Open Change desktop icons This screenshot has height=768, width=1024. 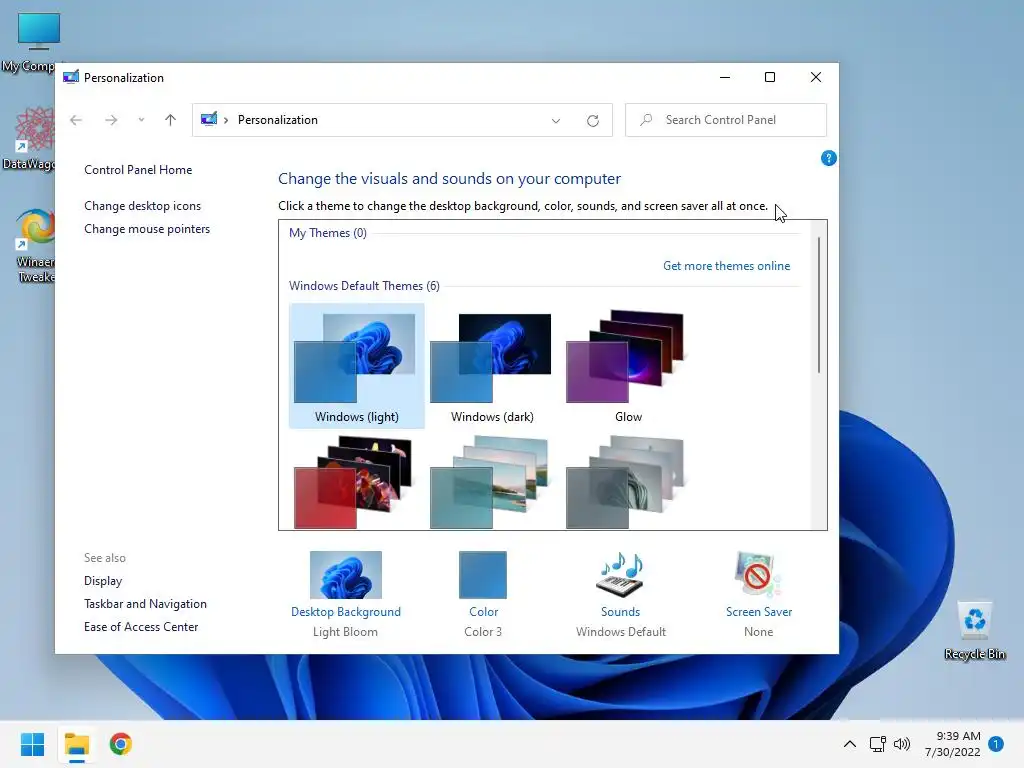click(142, 206)
